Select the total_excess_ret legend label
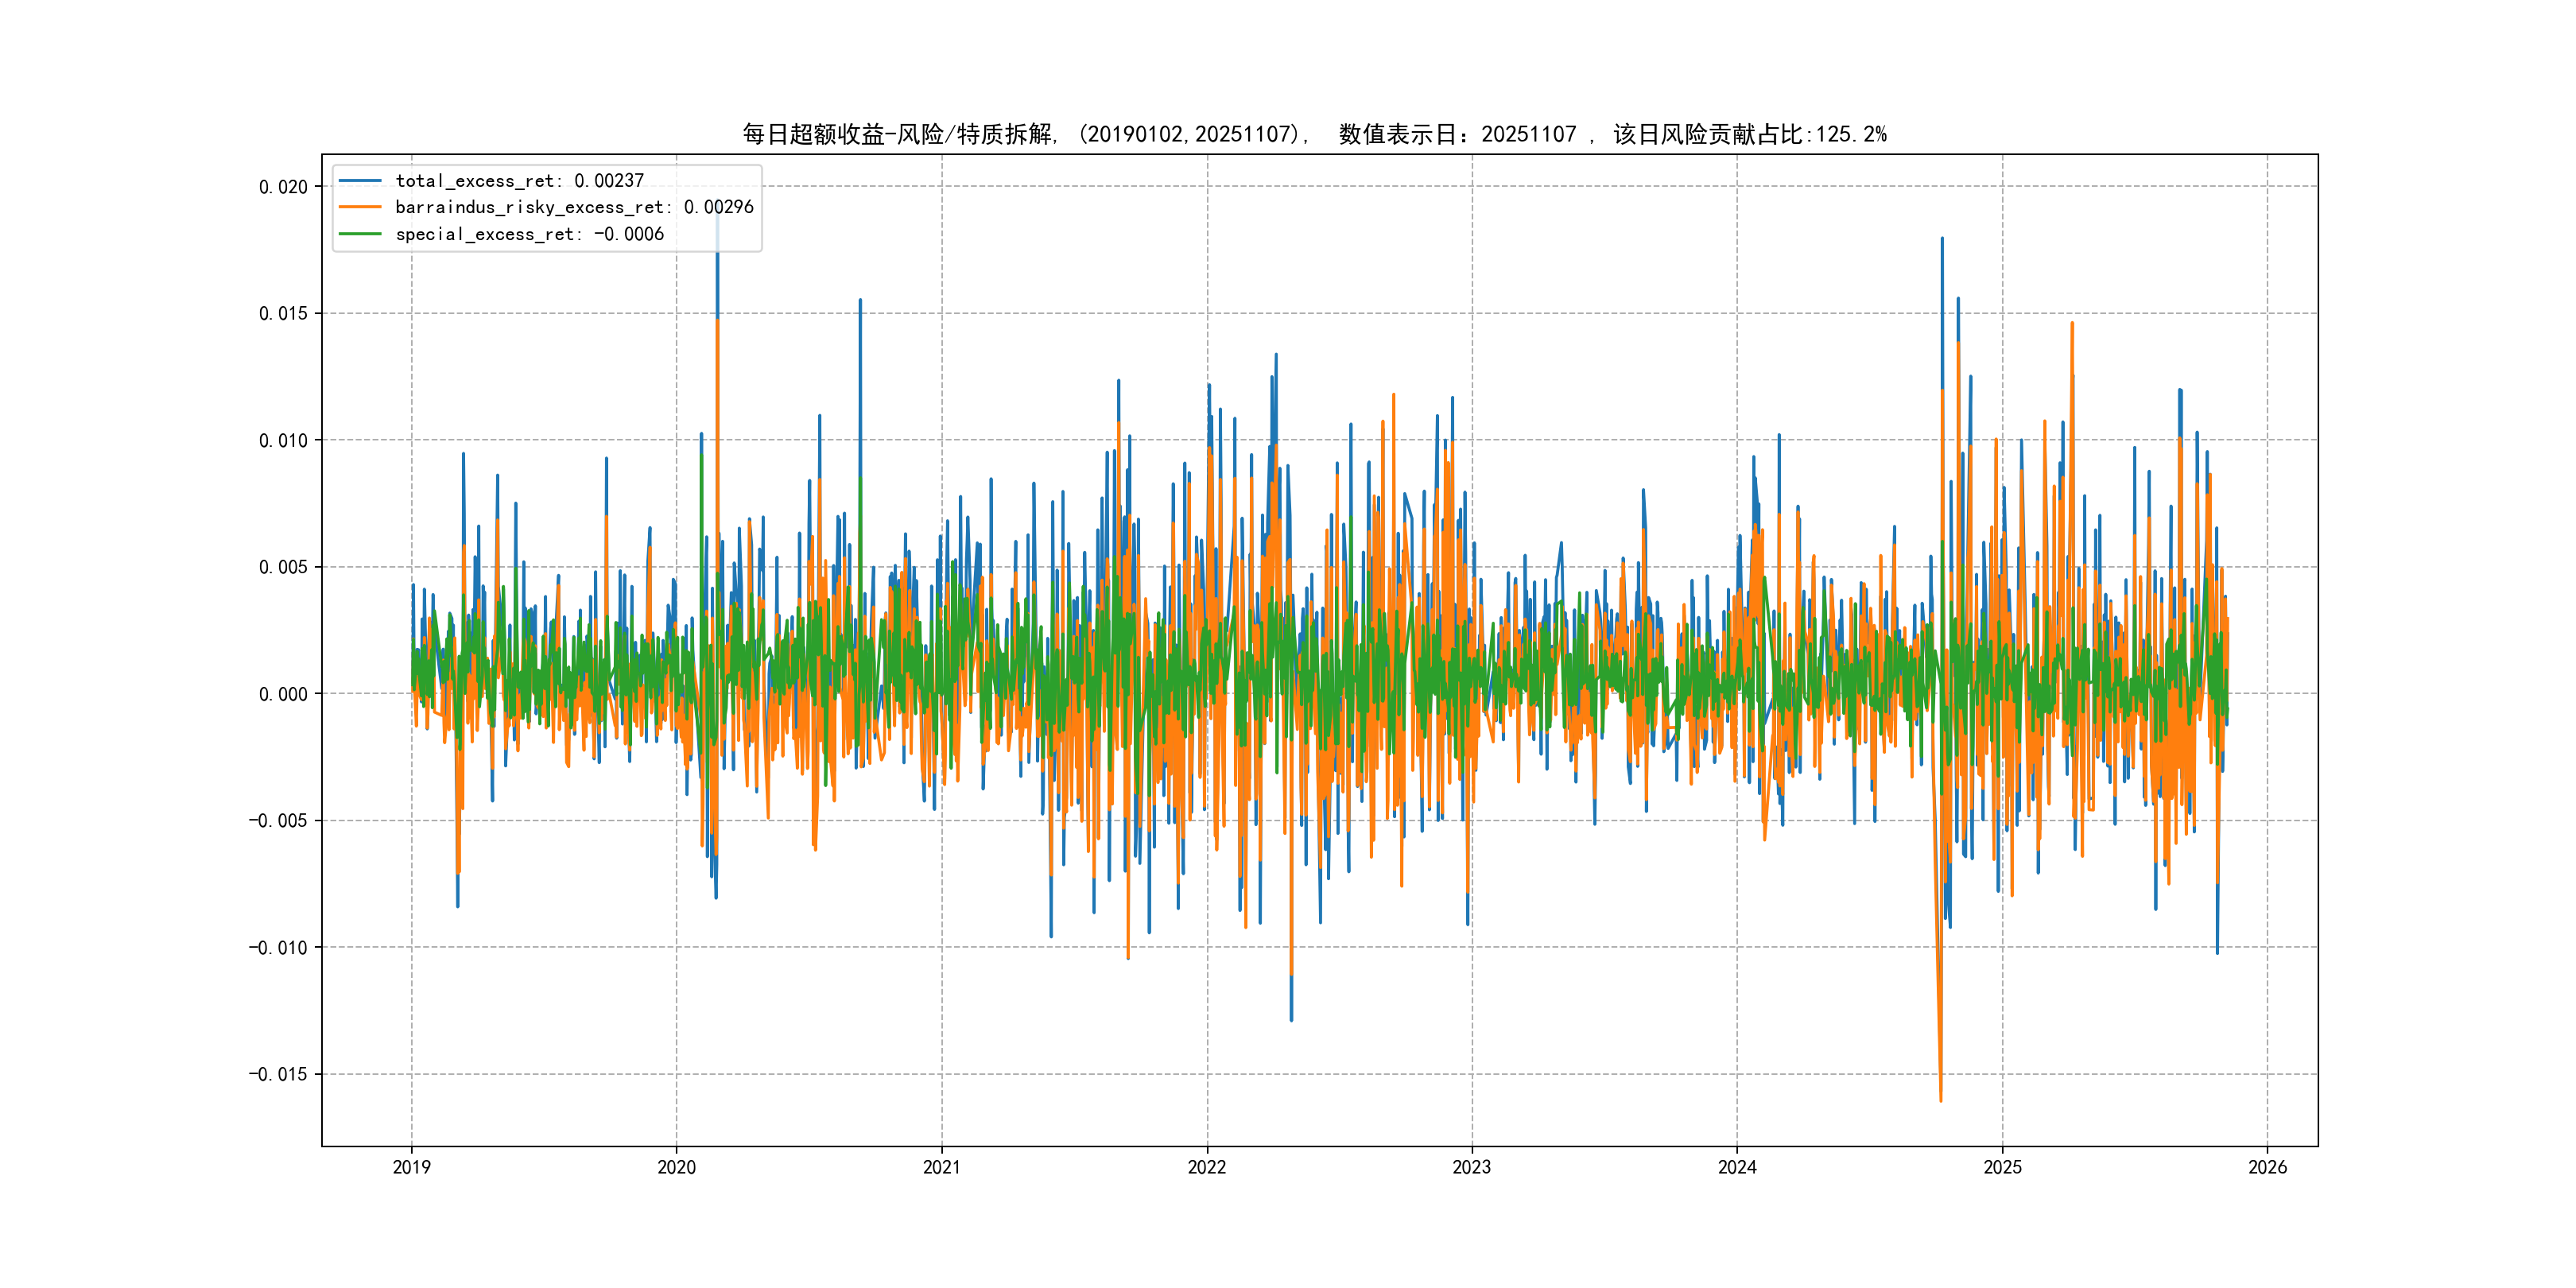Screen dimensions: 2576x1288 519,181
